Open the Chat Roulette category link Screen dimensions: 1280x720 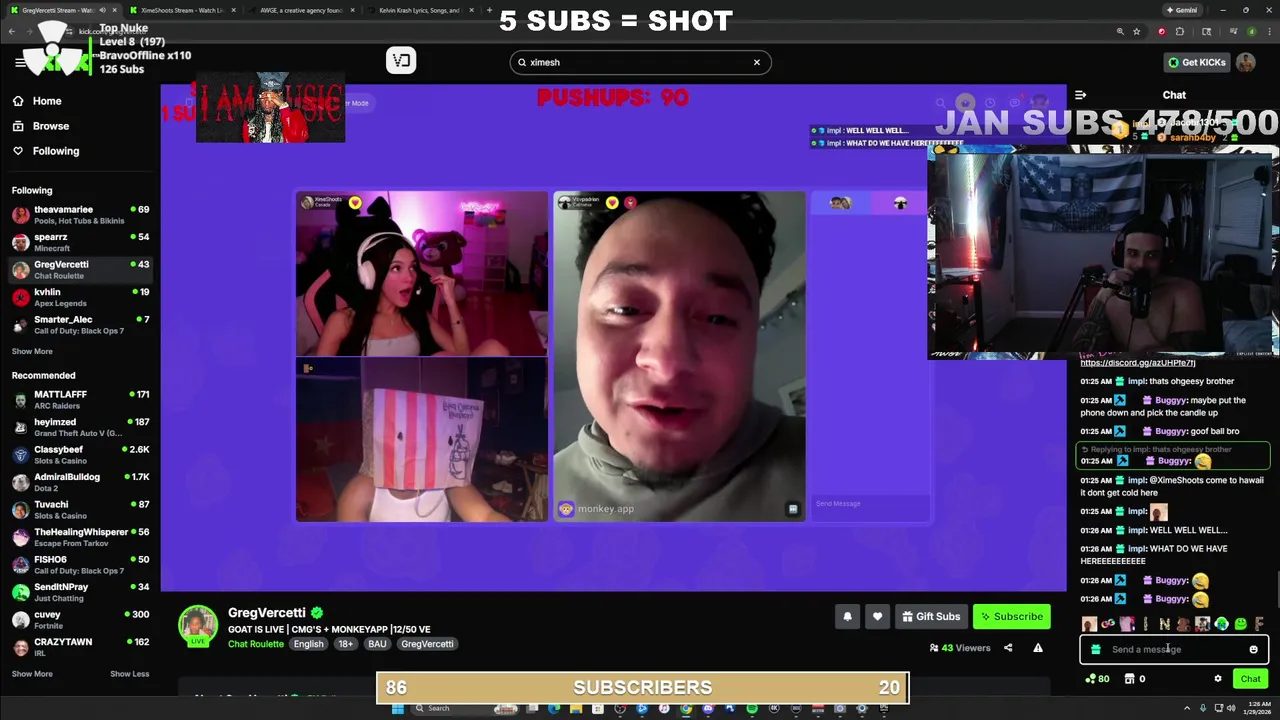(x=256, y=644)
